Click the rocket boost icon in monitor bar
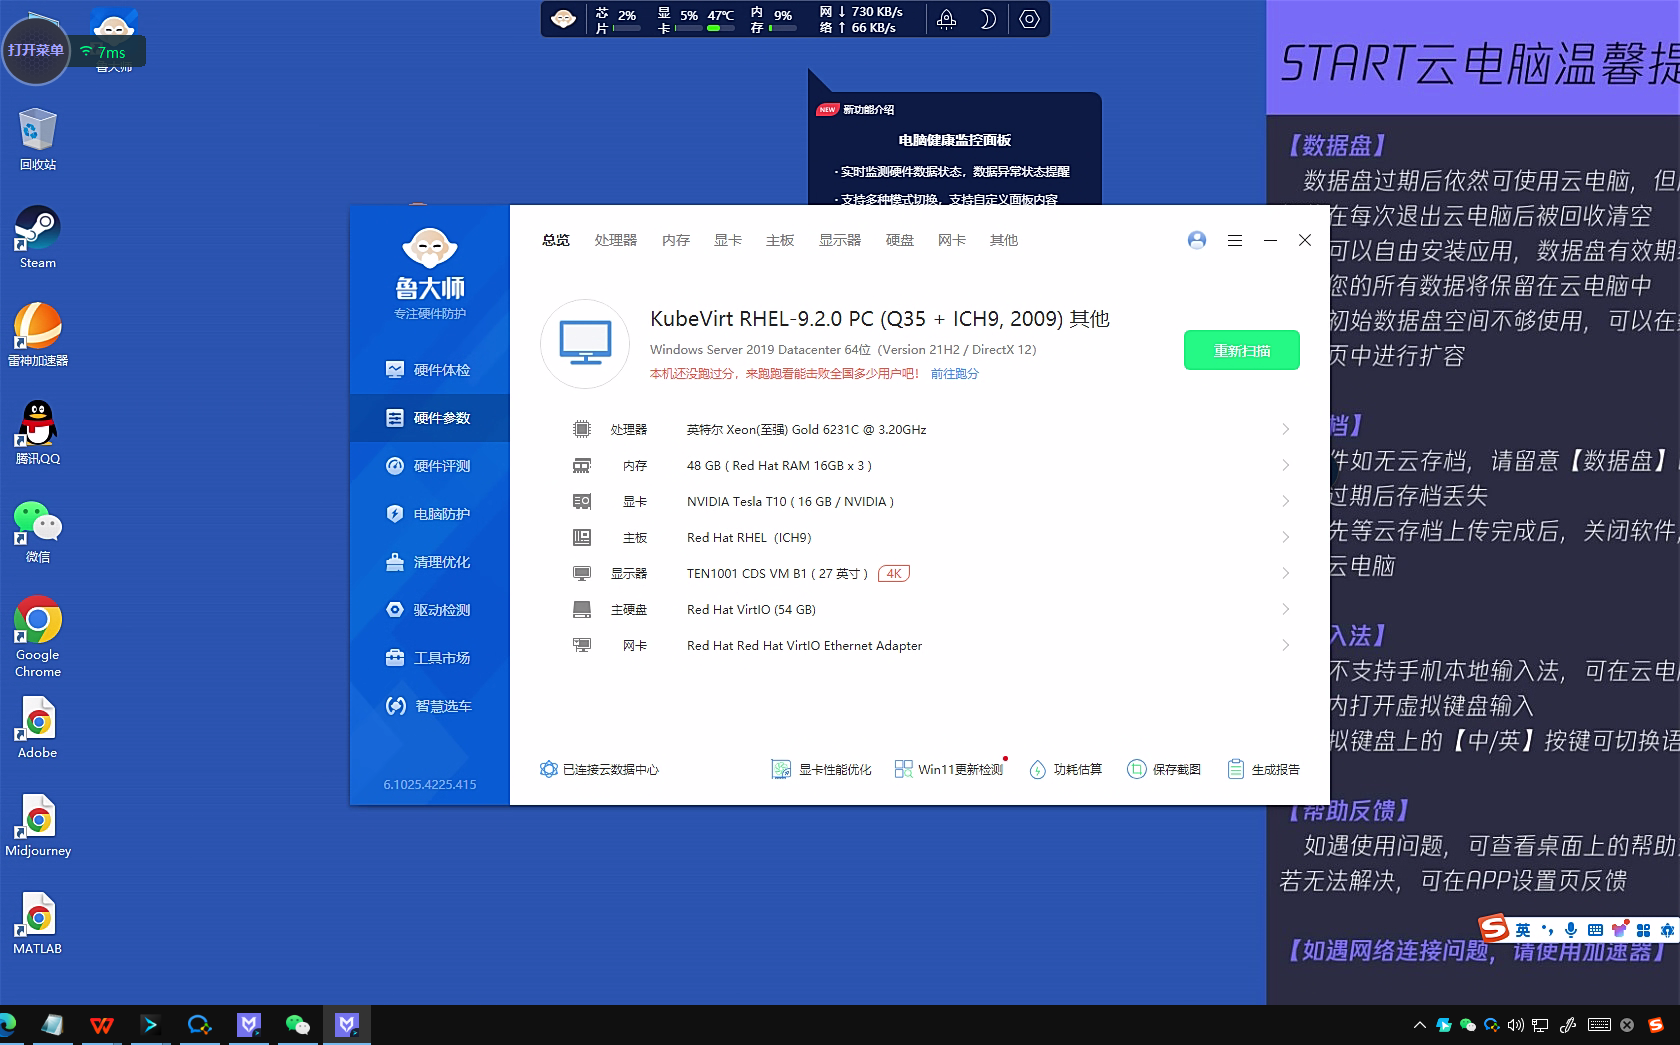The width and height of the screenshot is (1680, 1045). click(x=946, y=19)
